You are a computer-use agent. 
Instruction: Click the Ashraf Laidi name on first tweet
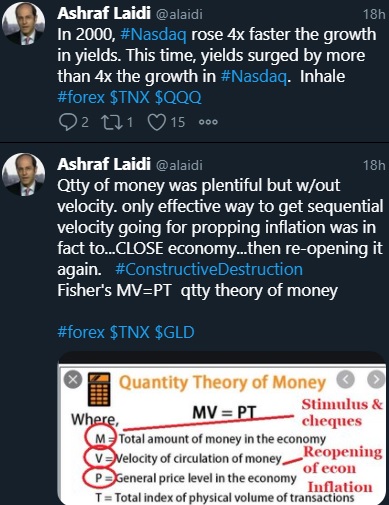click(x=104, y=14)
